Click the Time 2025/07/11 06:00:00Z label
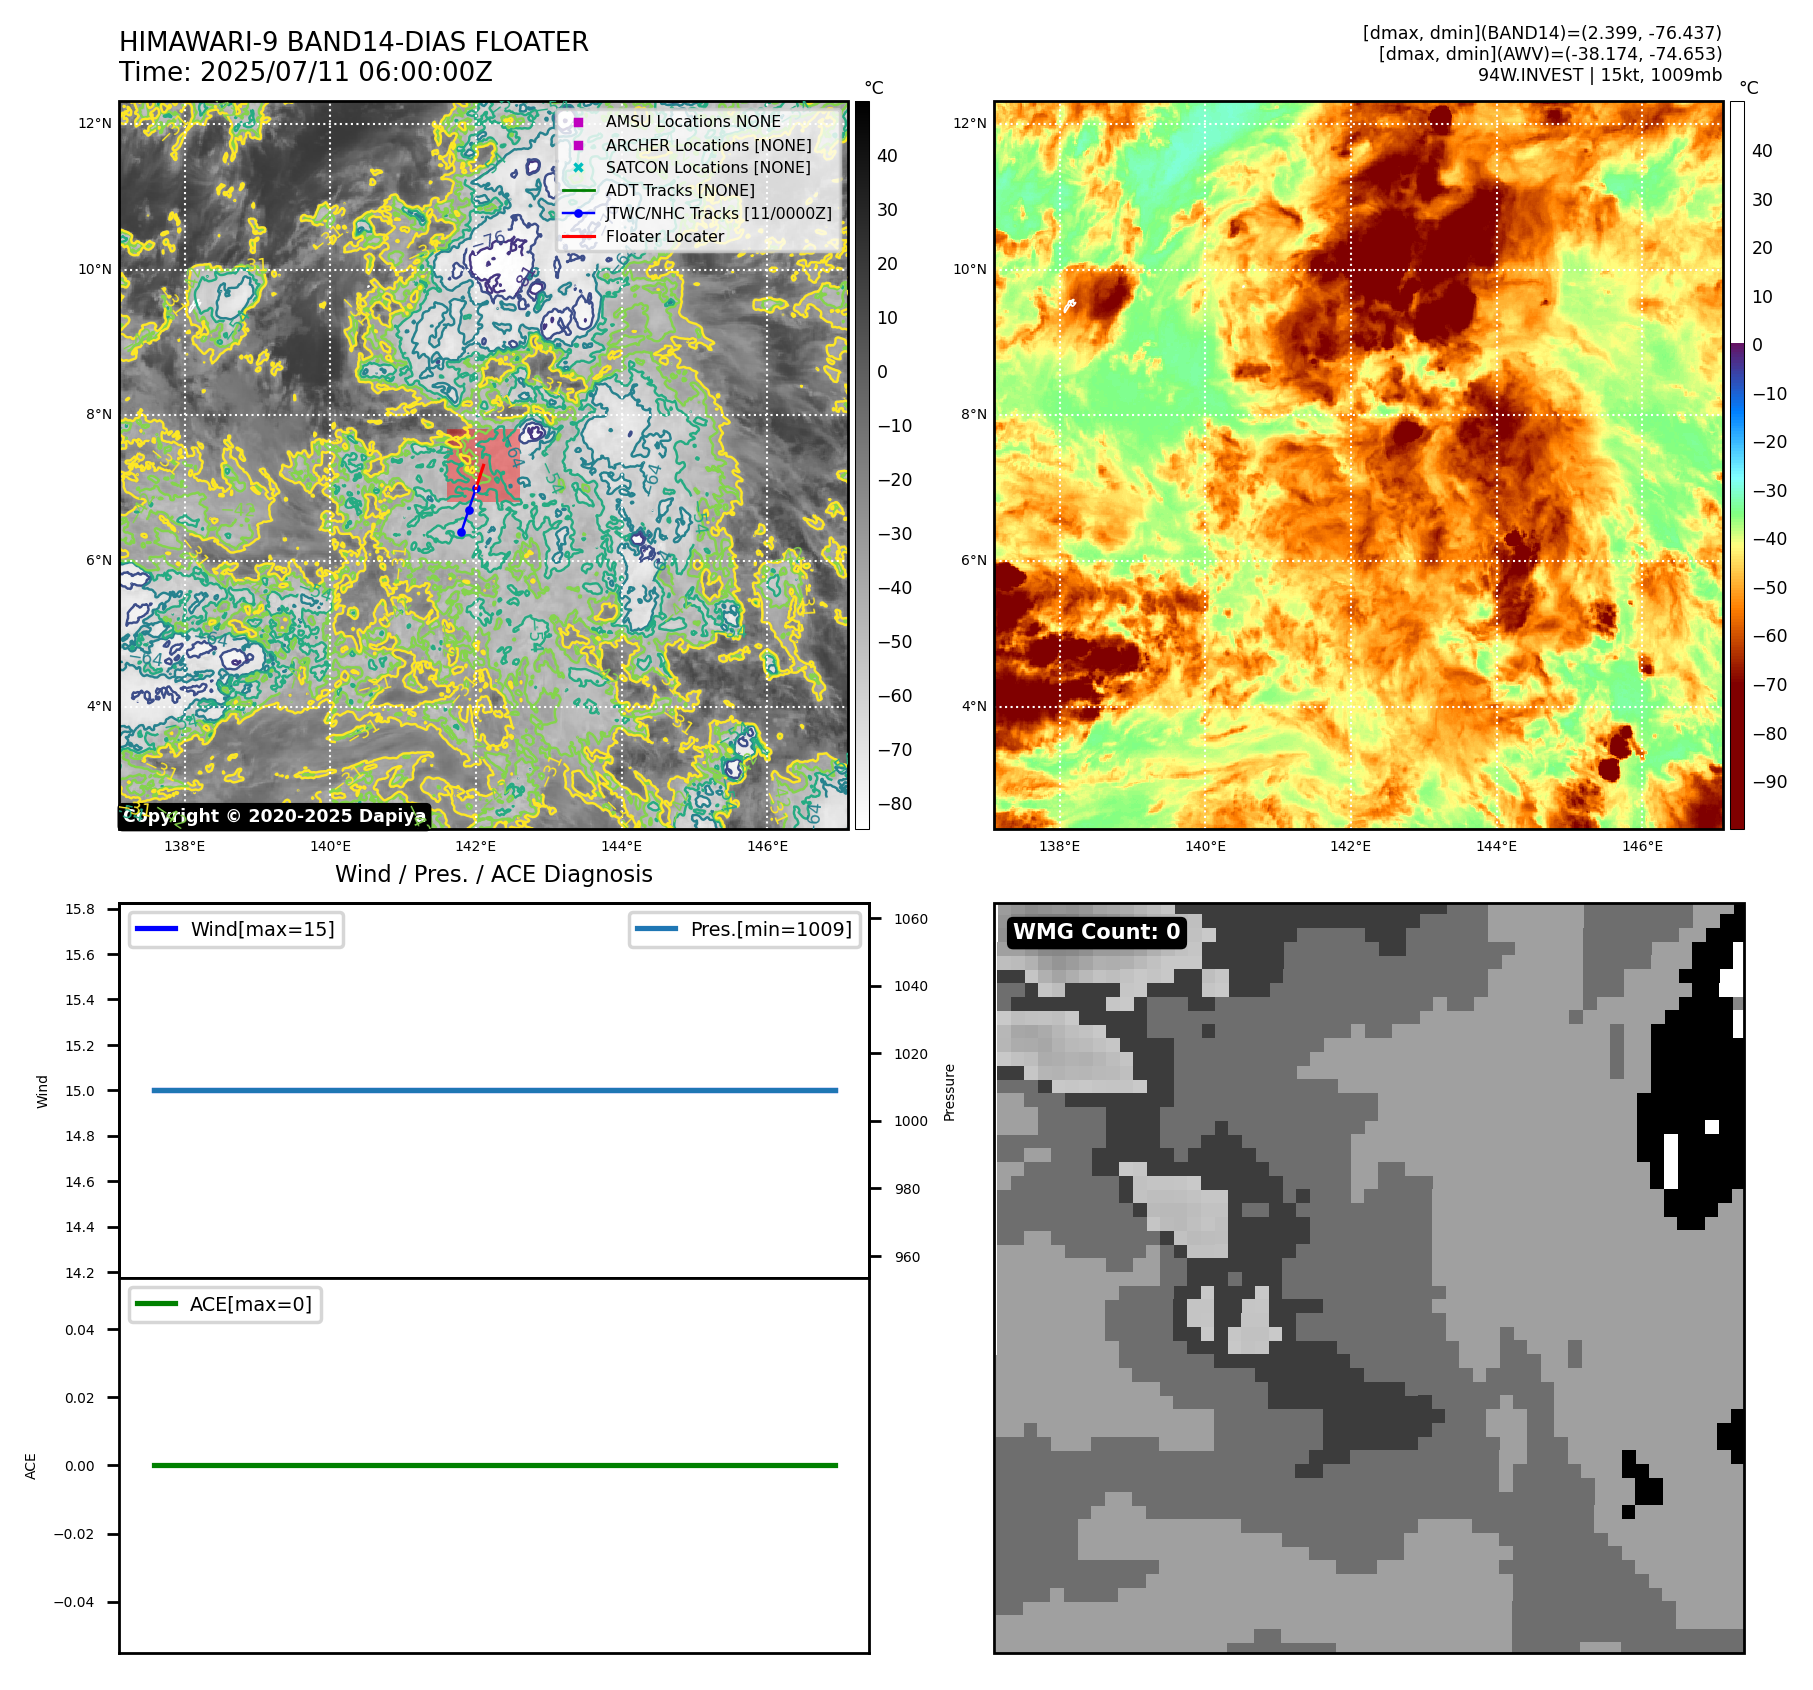This screenshot has width=1813, height=1690. [x=306, y=72]
